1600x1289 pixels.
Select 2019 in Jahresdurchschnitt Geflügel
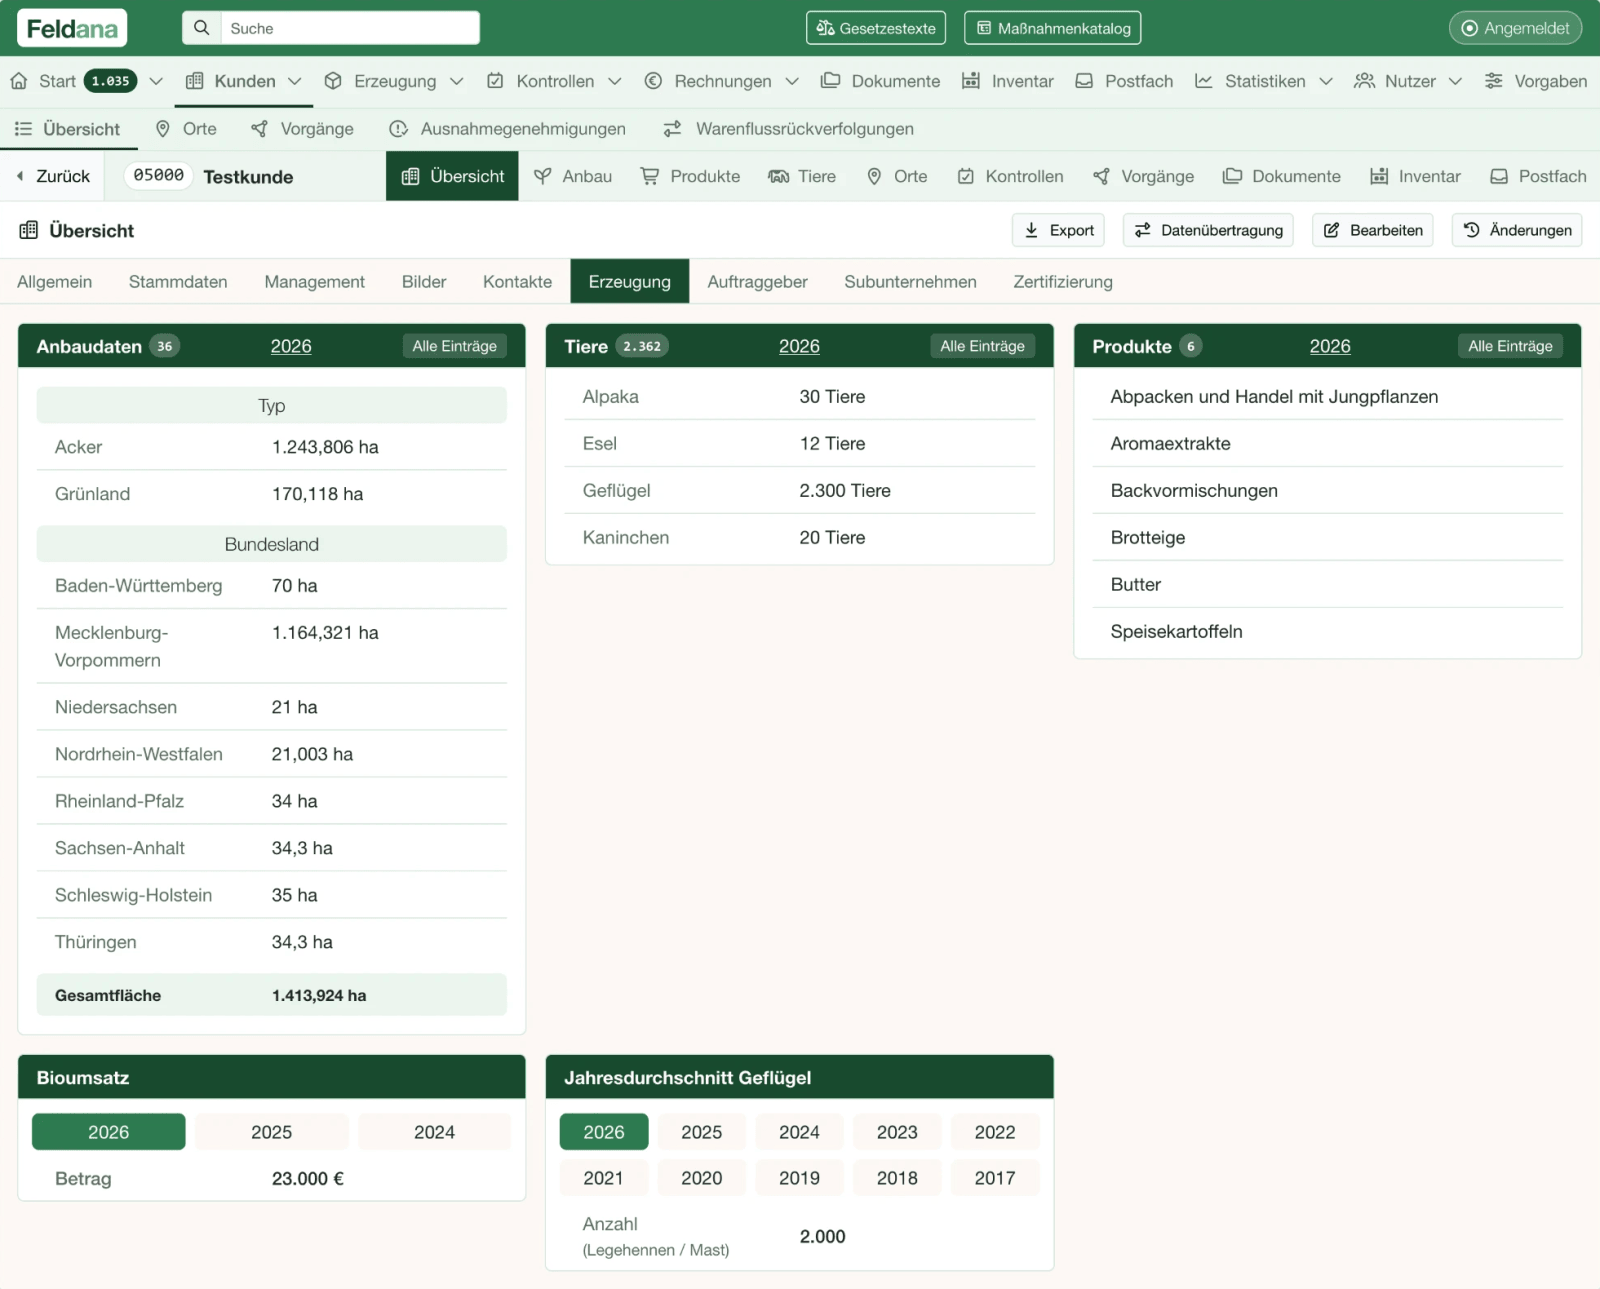799,1178
